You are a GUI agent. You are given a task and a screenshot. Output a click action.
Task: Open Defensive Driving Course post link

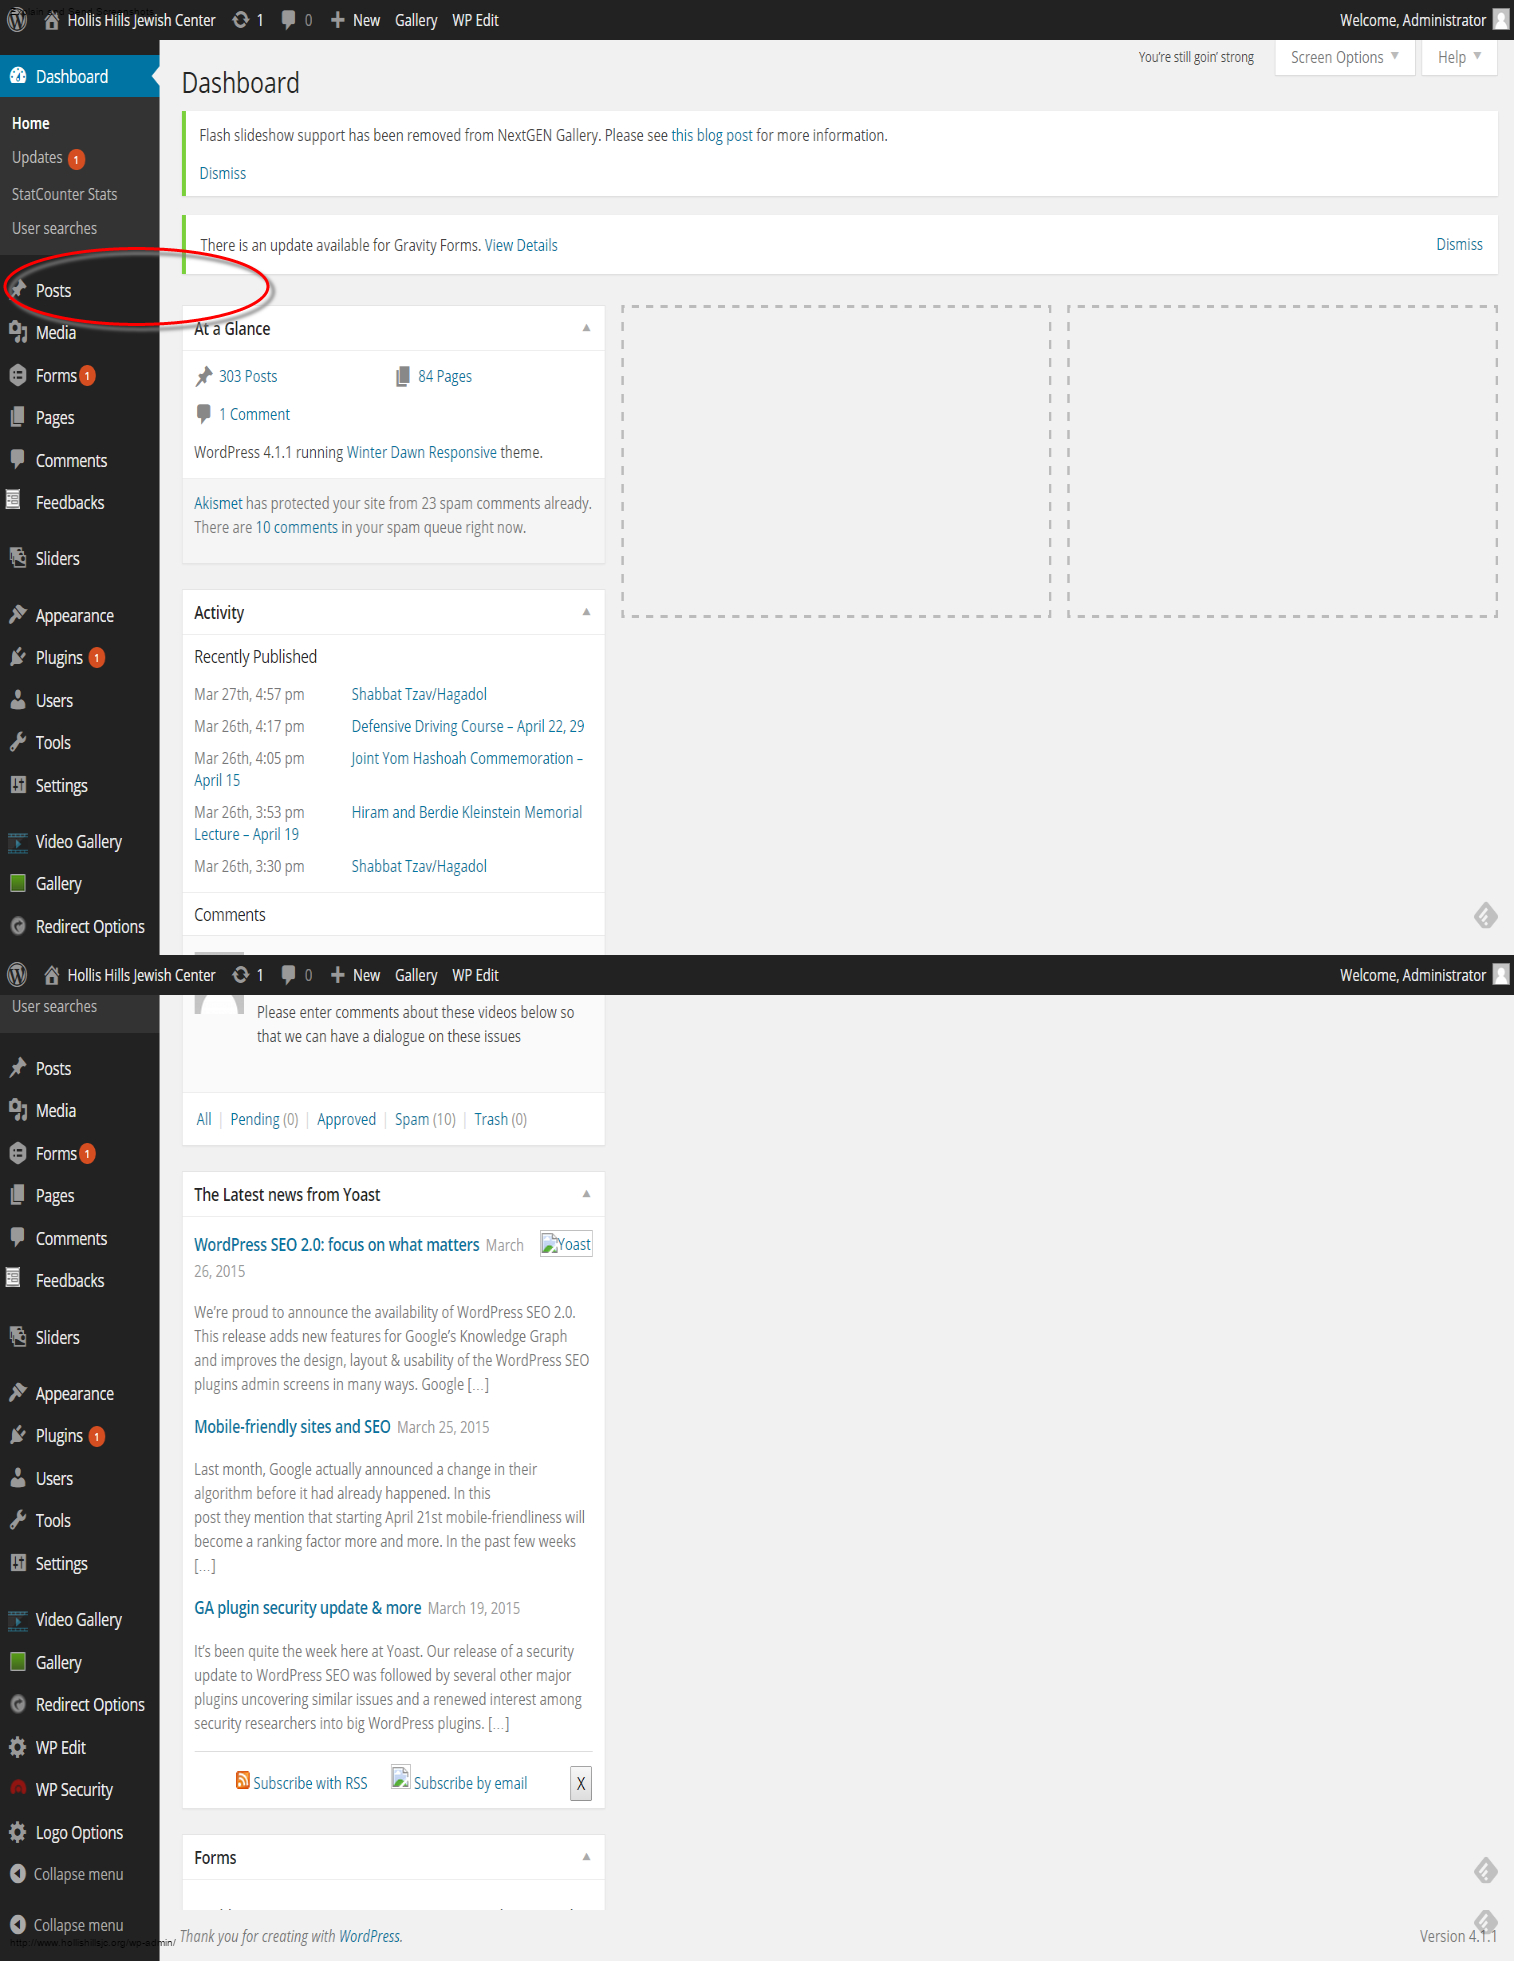[x=468, y=726]
